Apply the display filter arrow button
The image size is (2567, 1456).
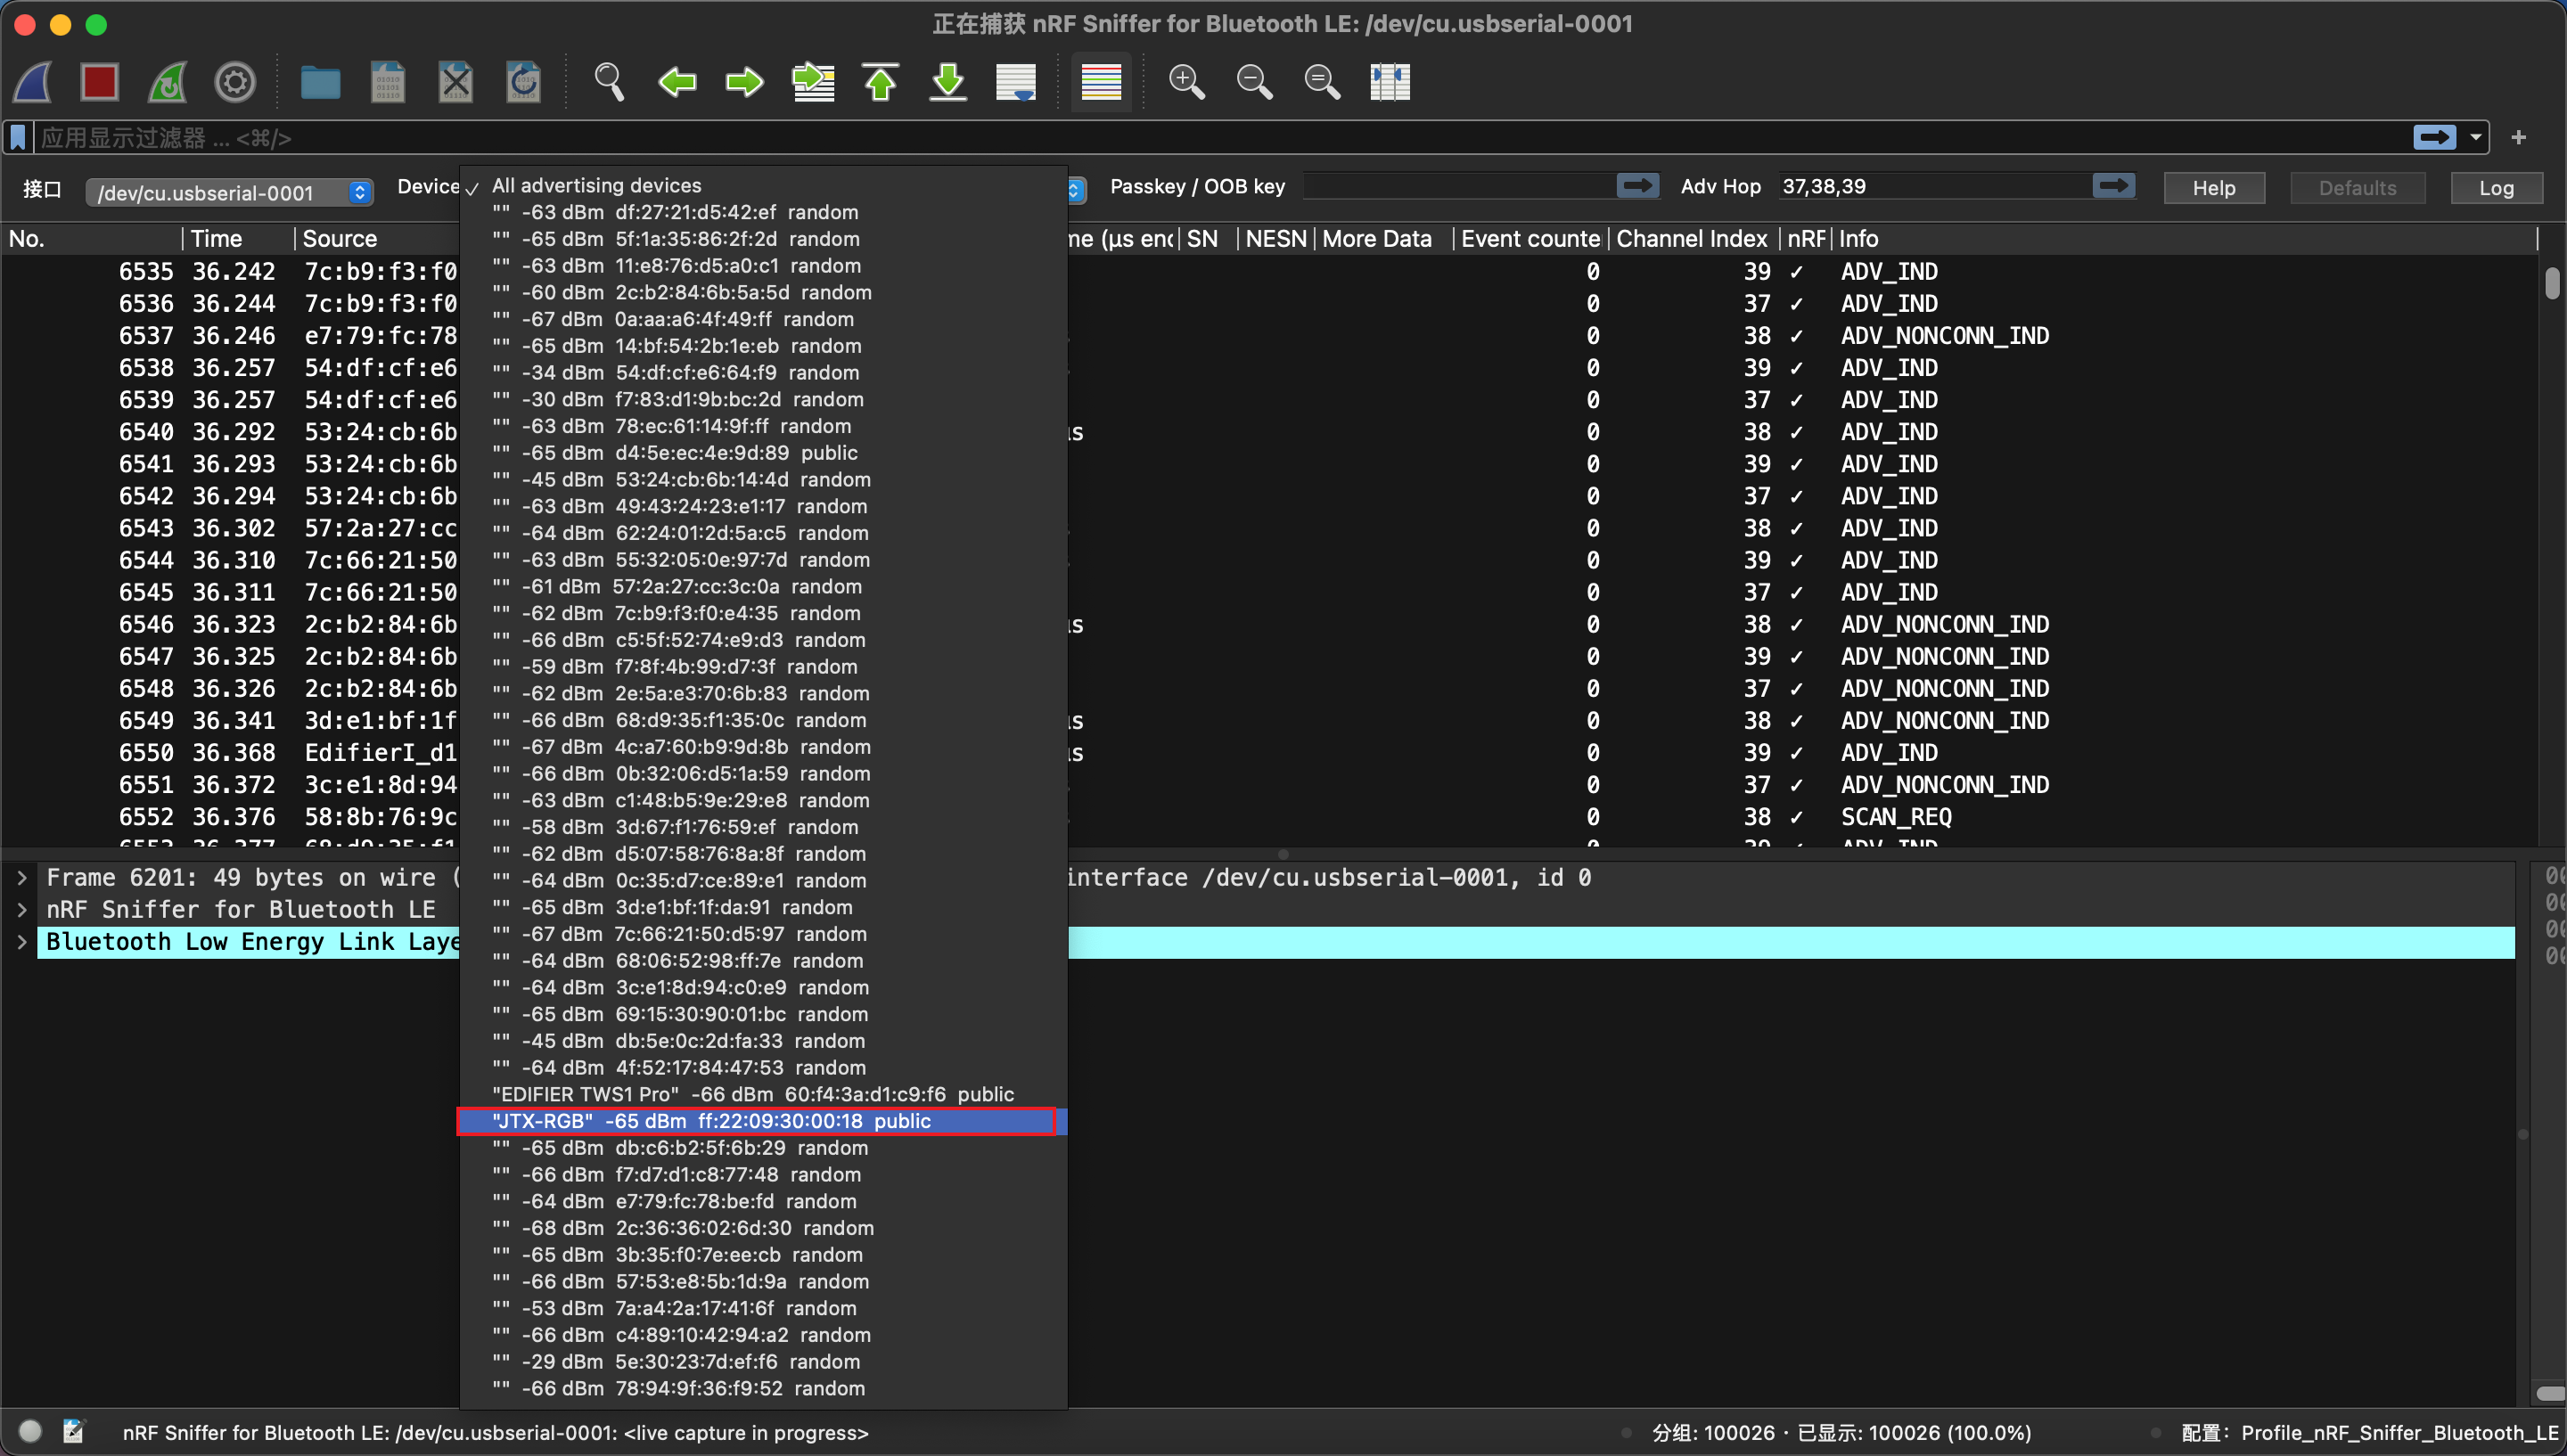[2434, 137]
